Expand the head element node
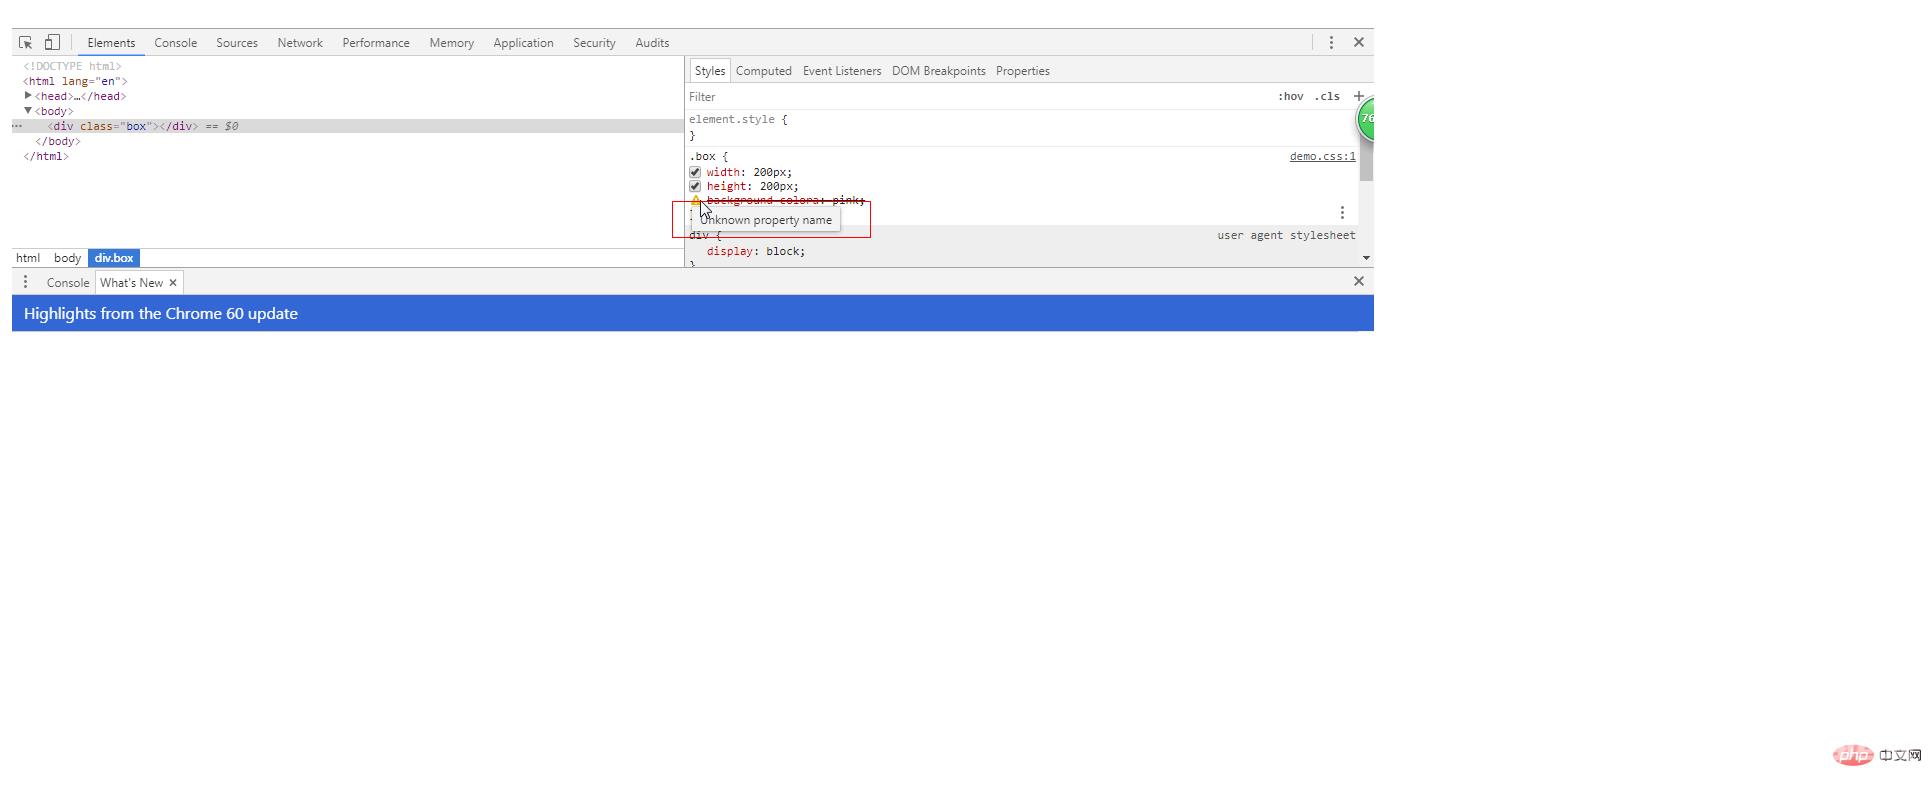 28,96
